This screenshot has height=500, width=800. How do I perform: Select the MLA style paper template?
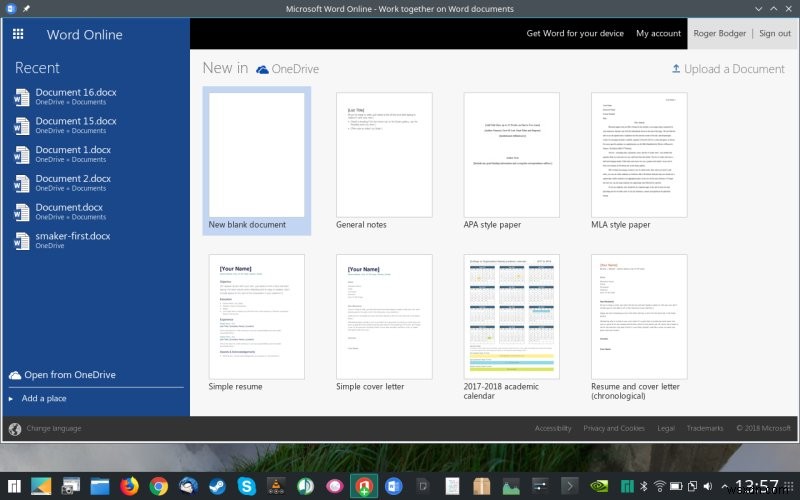(639, 161)
